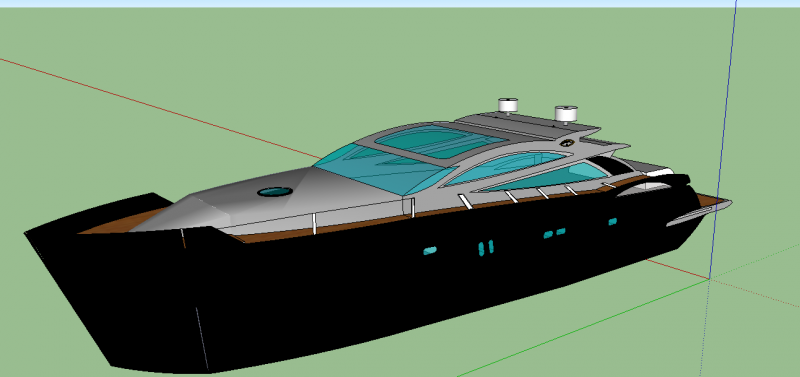
Task: Select the right white radar dome
Action: (566, 113)
